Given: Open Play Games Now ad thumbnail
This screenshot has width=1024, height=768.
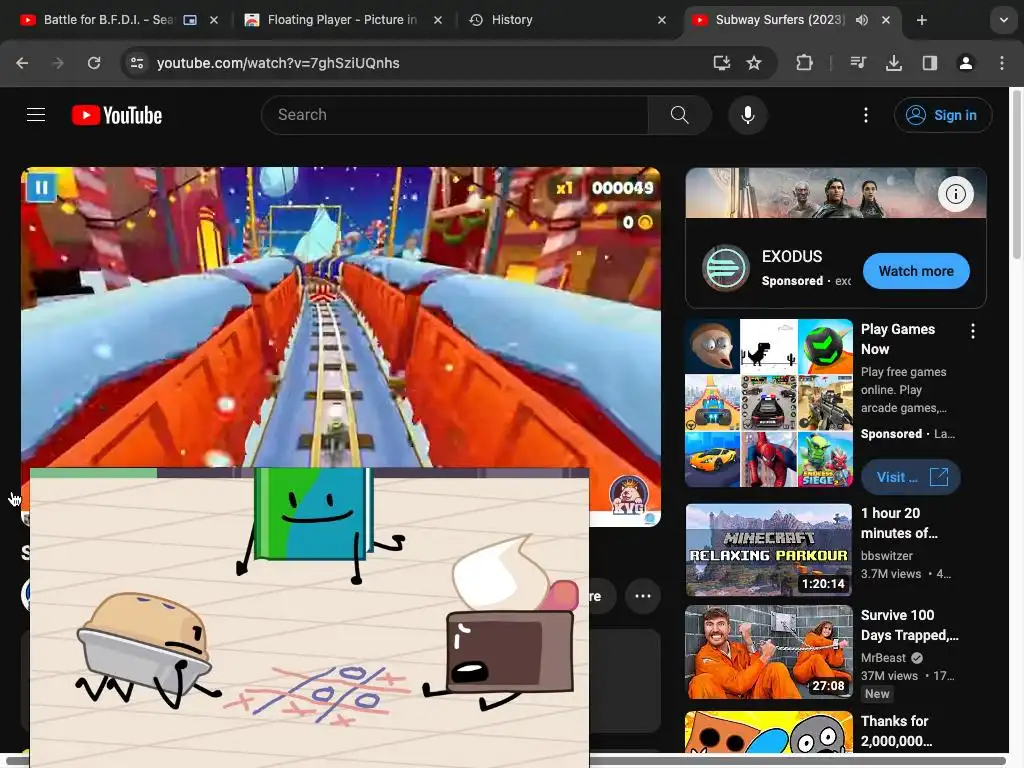Looking at the screenshot, I should [x=769, y=403].
